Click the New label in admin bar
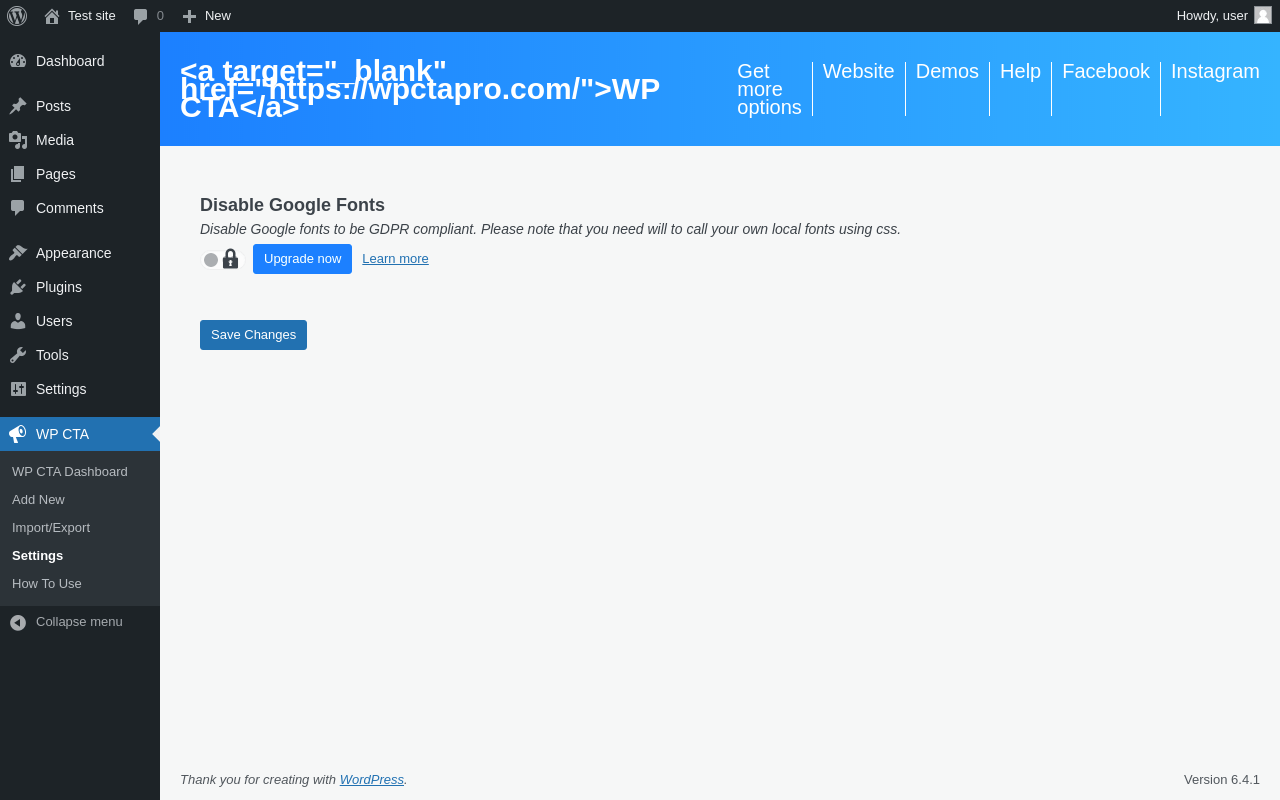Viewport: 1280px width, 800px height. point(218,16)
